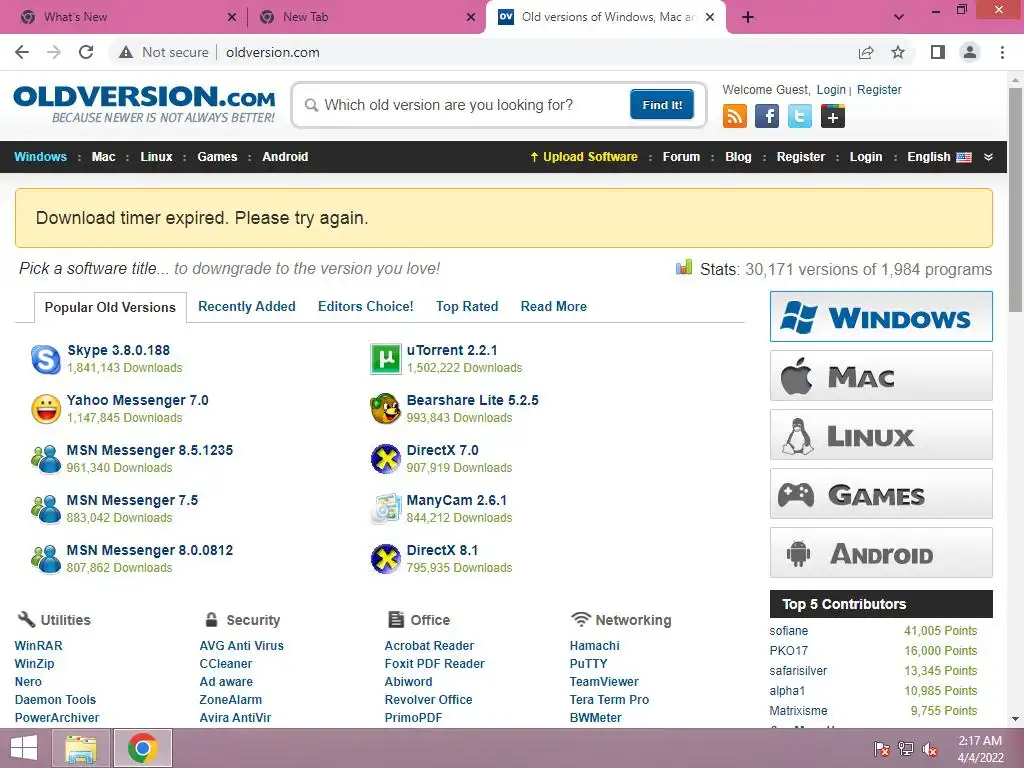The width and height of the screenshot is (1024, 768).
Task: Click the Not secure warning icon
Action: (126, 52)
